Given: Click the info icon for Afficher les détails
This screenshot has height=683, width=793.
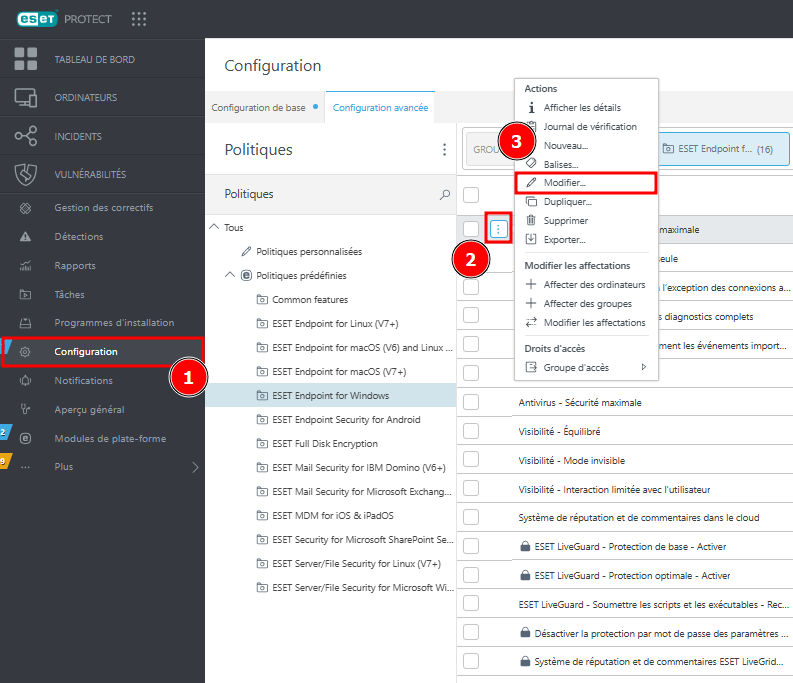Looking at the screenshot, I should pyautogui.click(x=531, y=108).
